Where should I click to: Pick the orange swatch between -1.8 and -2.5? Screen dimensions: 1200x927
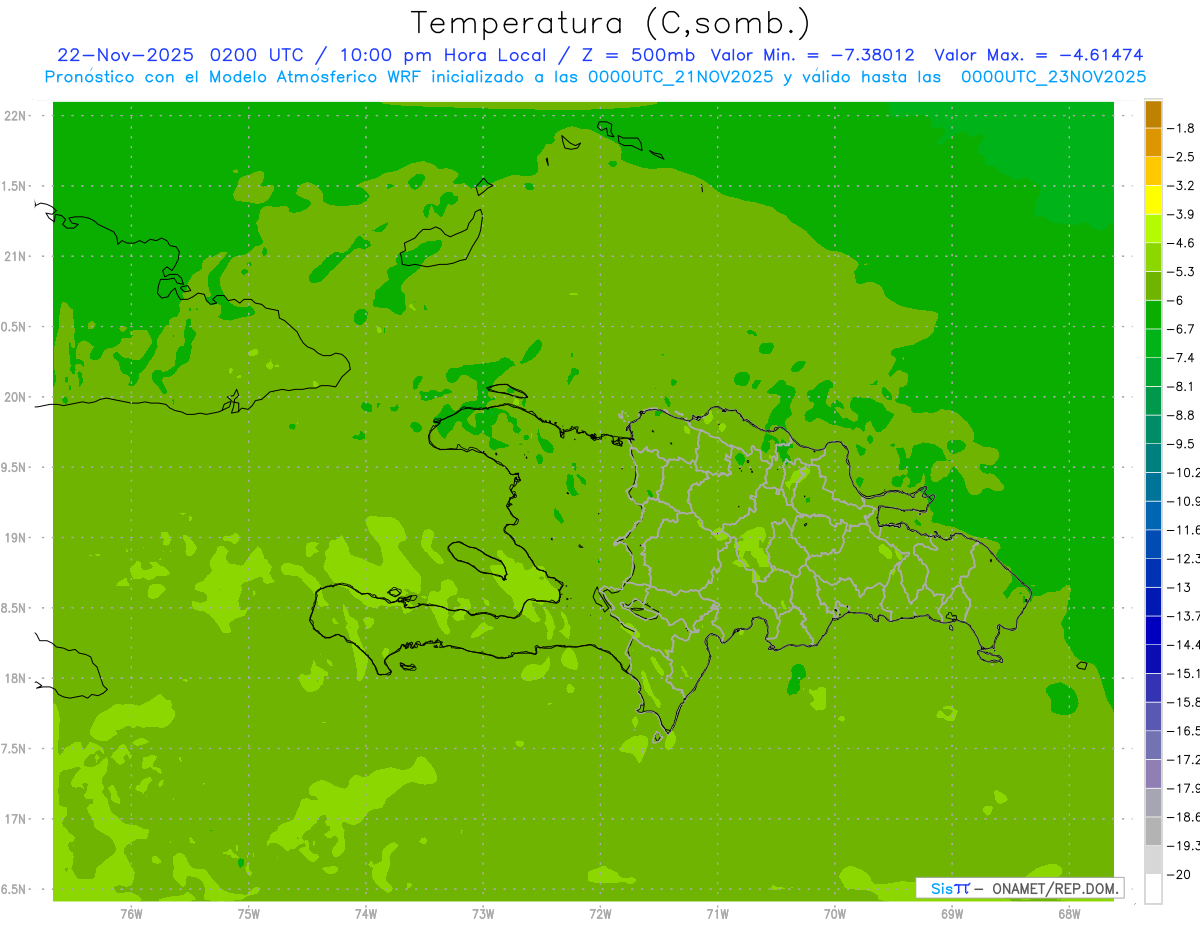tap(1153, 143)
